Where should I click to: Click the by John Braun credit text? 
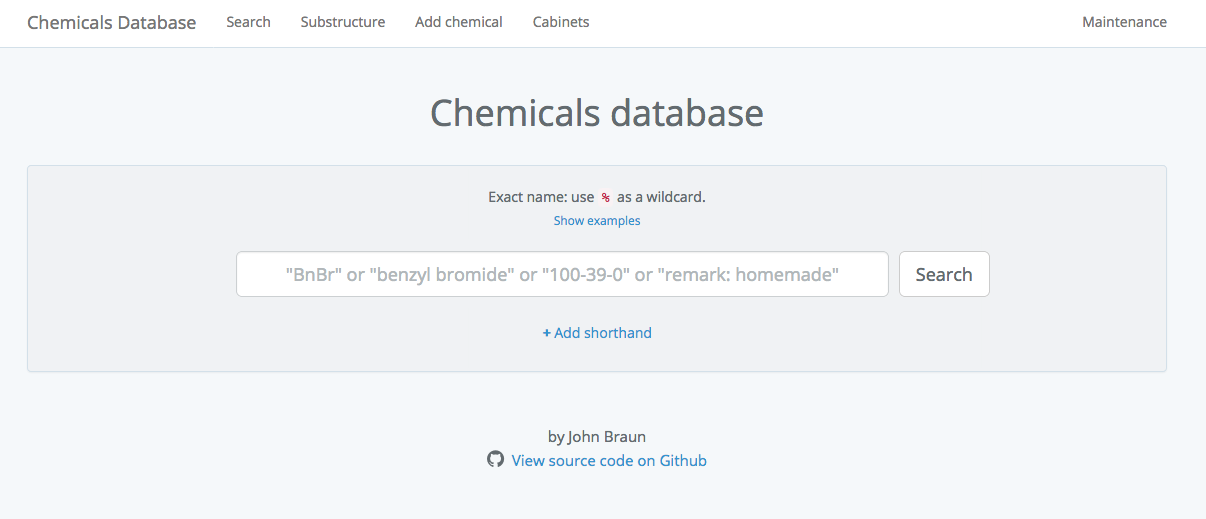coord(597,436)
